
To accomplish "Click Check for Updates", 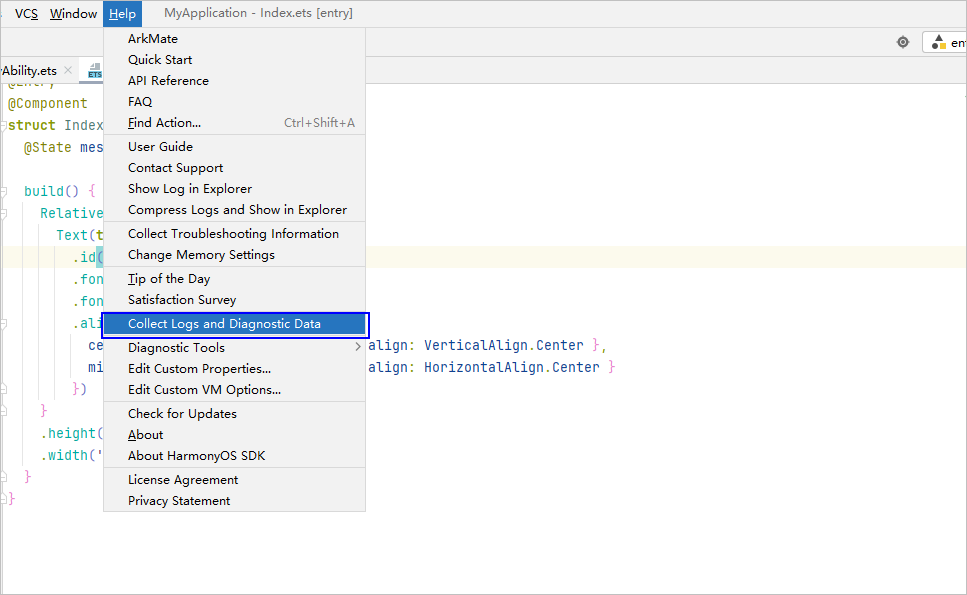I will pyautogui.click(x=182, y=414).
